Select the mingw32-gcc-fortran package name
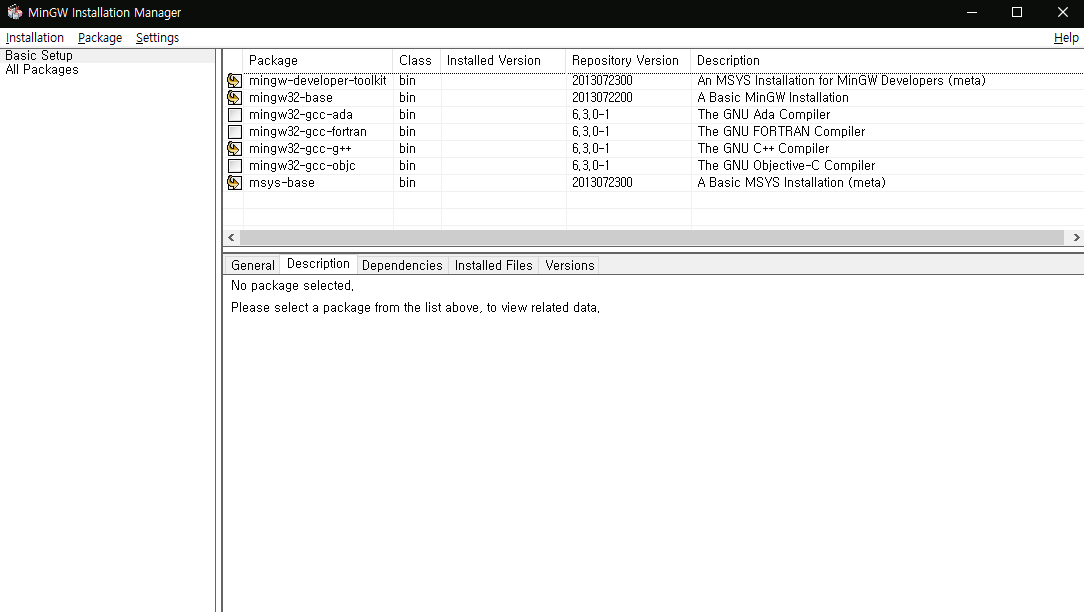Screen dimensions: 1084x612 coord(308,132)
